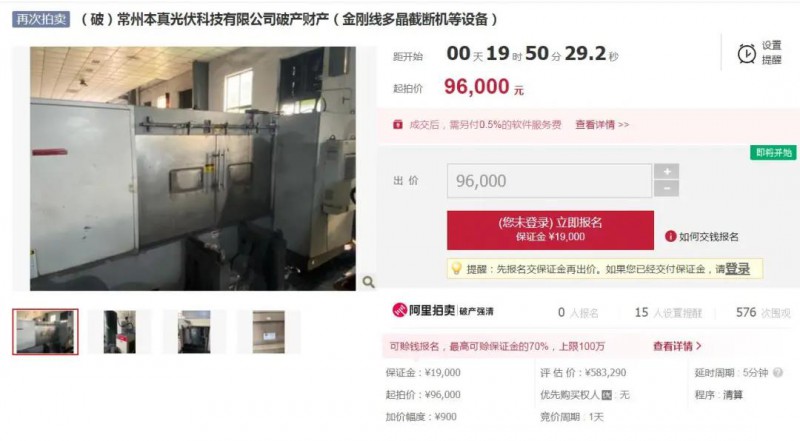
Task: Click the 如何交钱报名 link
Action: click(x=708, y=236)
